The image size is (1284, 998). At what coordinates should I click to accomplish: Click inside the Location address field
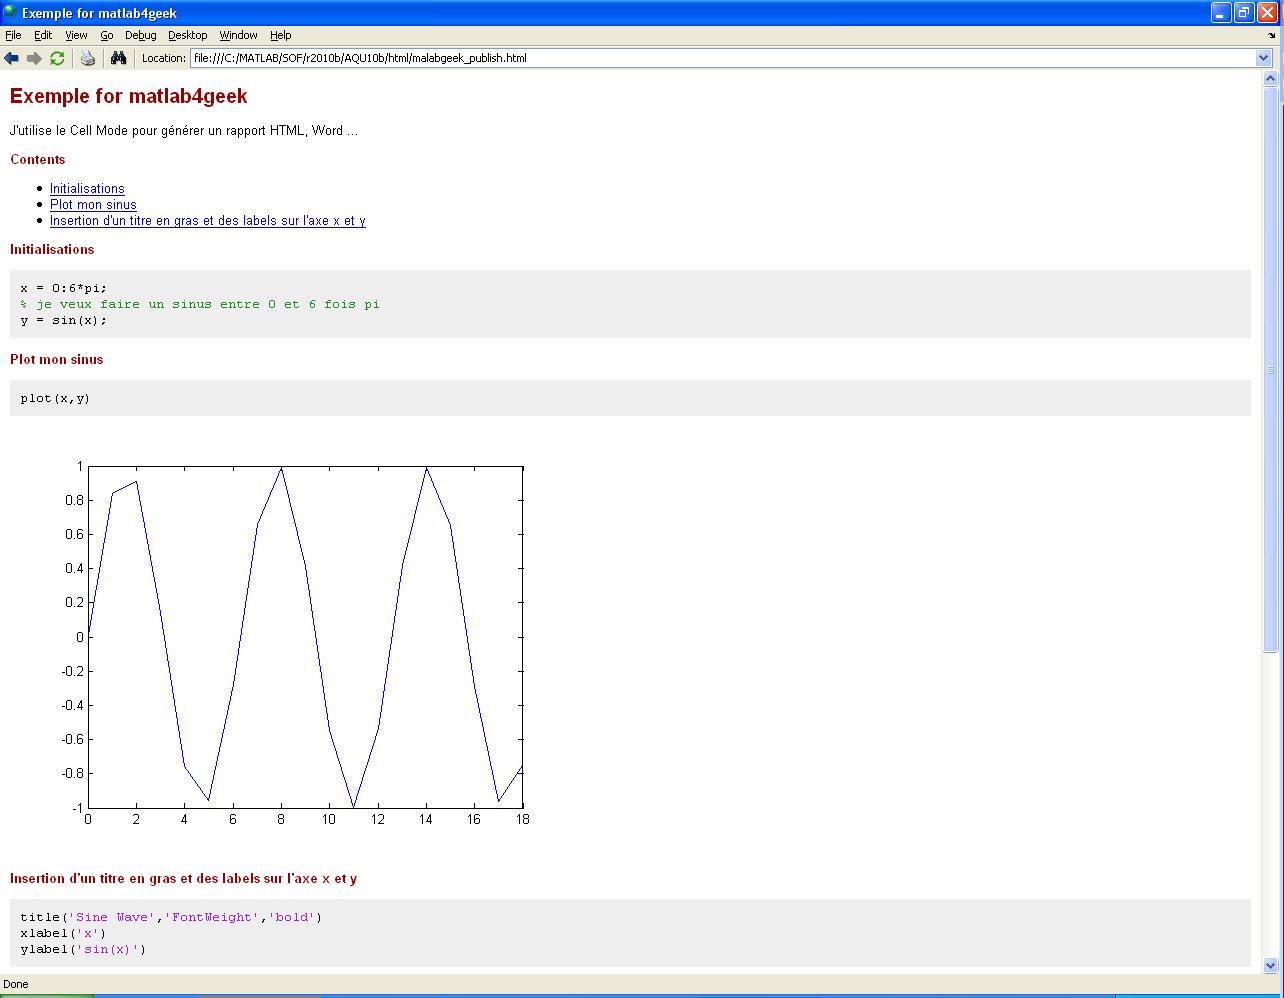pyautogui.click(x=700, y=58)
